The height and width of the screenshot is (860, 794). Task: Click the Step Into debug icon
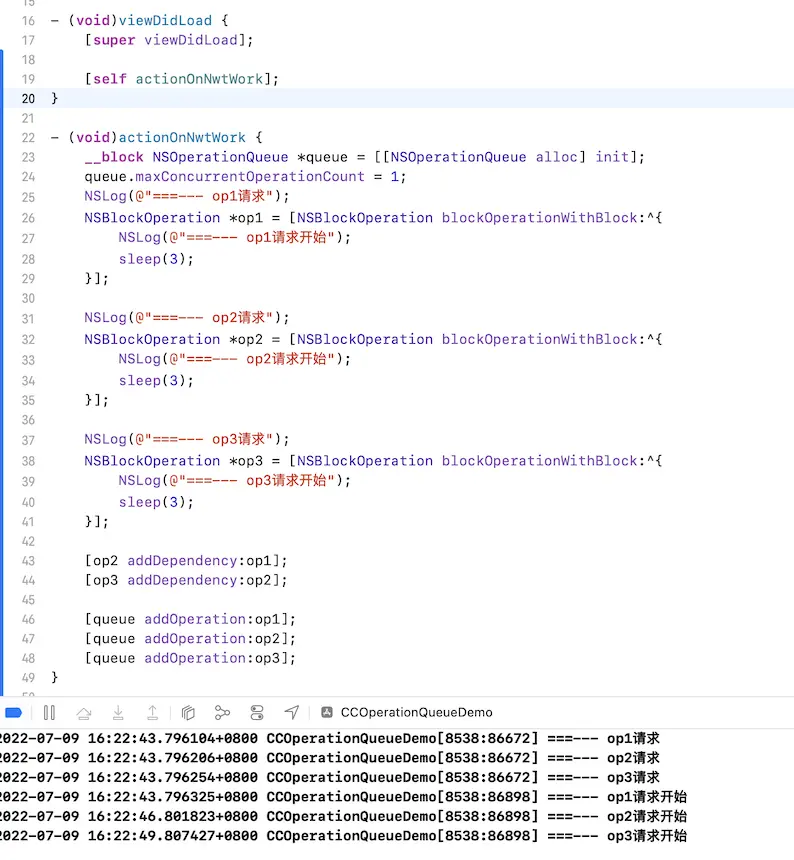pyautogui.click(x=118, y=712)
